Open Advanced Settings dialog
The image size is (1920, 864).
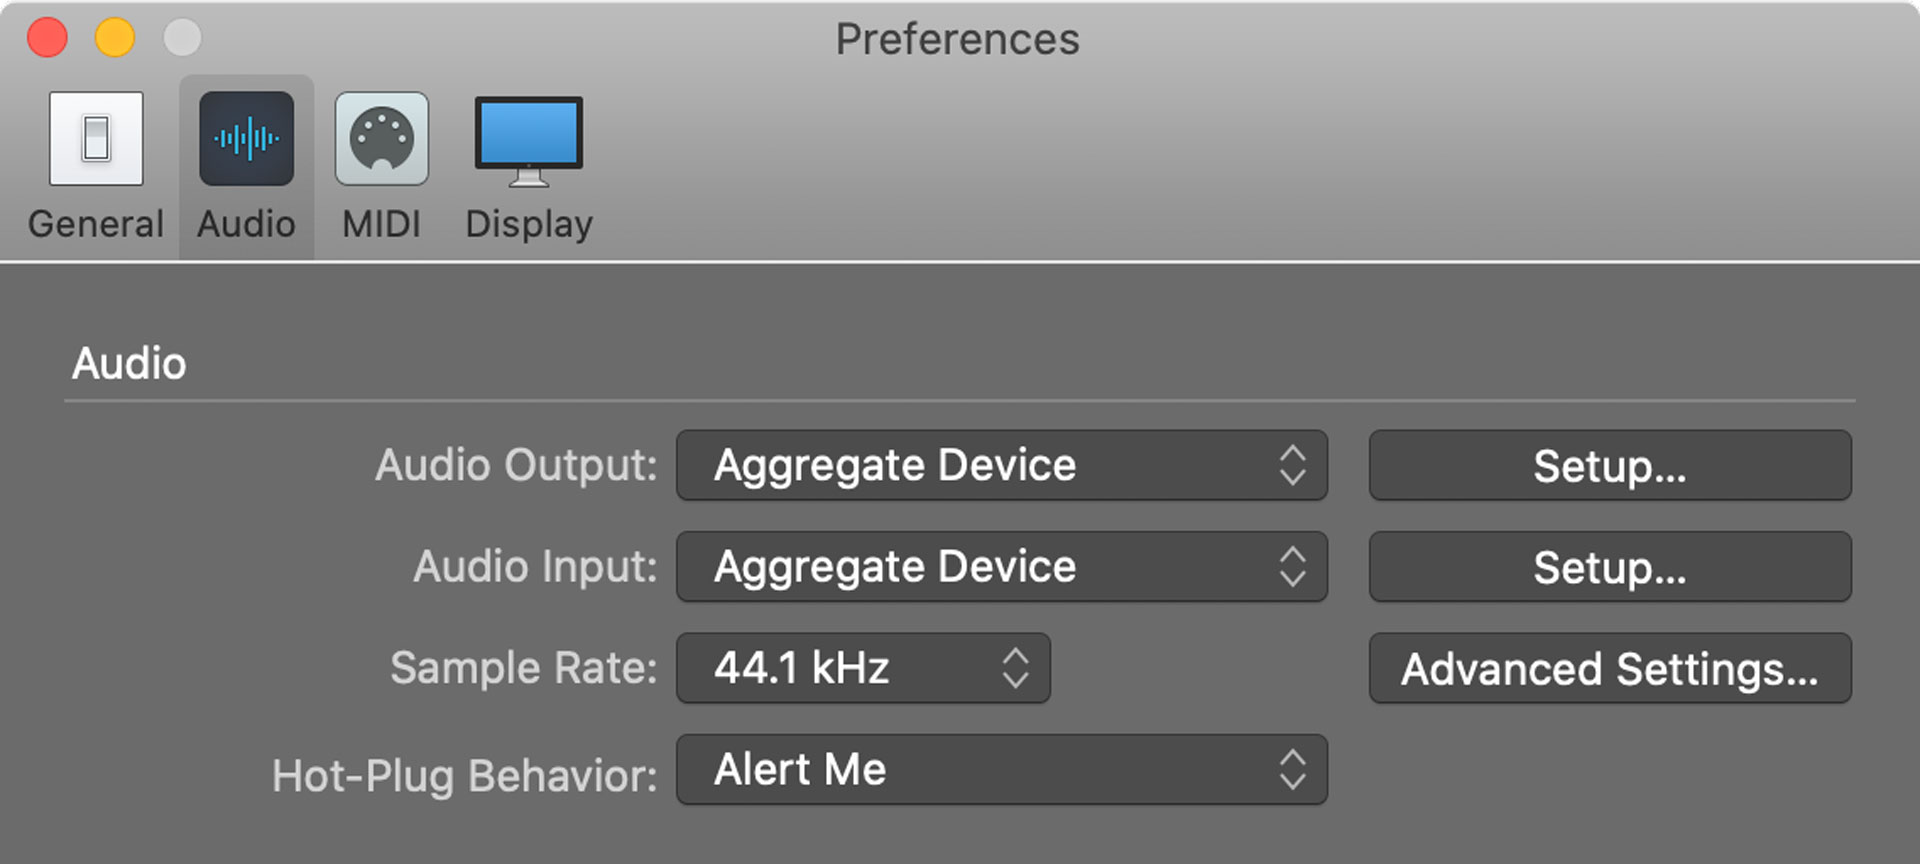coord(1610,668)
